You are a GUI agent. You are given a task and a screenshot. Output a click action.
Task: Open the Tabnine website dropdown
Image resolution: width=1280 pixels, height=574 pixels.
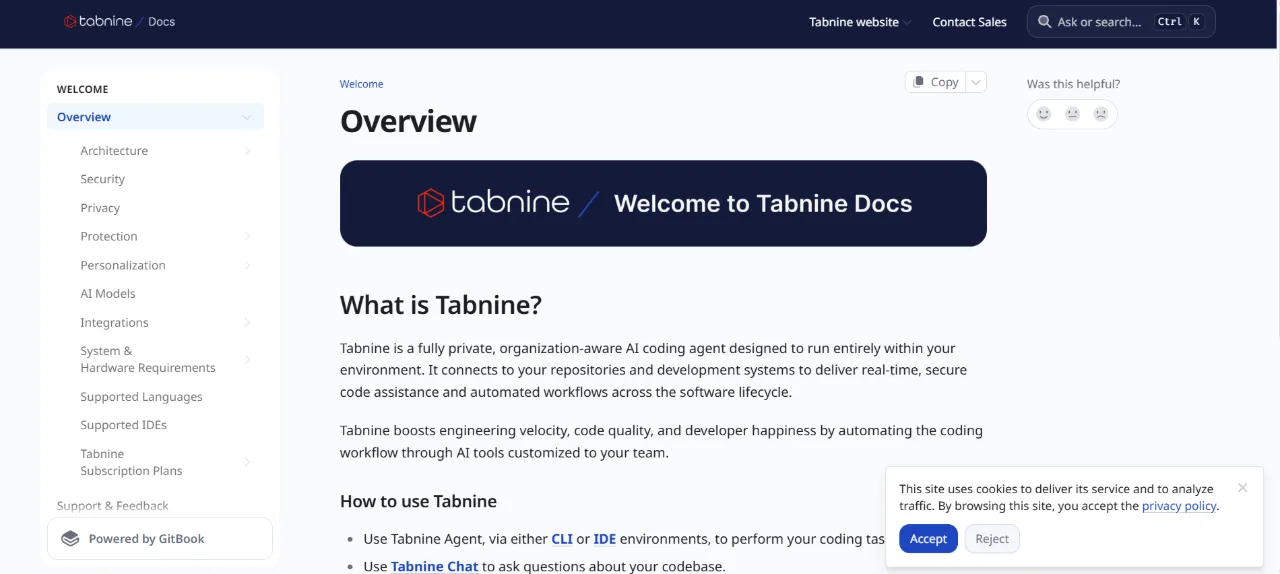860,22
